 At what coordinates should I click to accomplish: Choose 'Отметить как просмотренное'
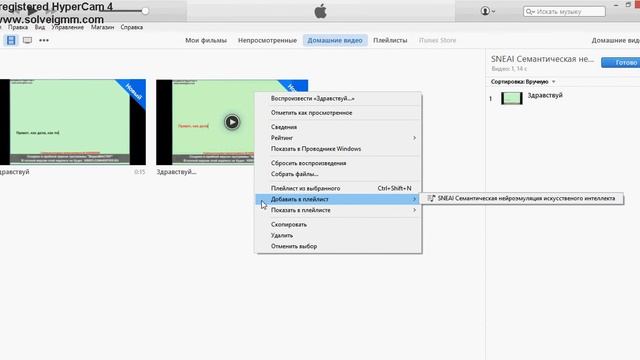338,113
